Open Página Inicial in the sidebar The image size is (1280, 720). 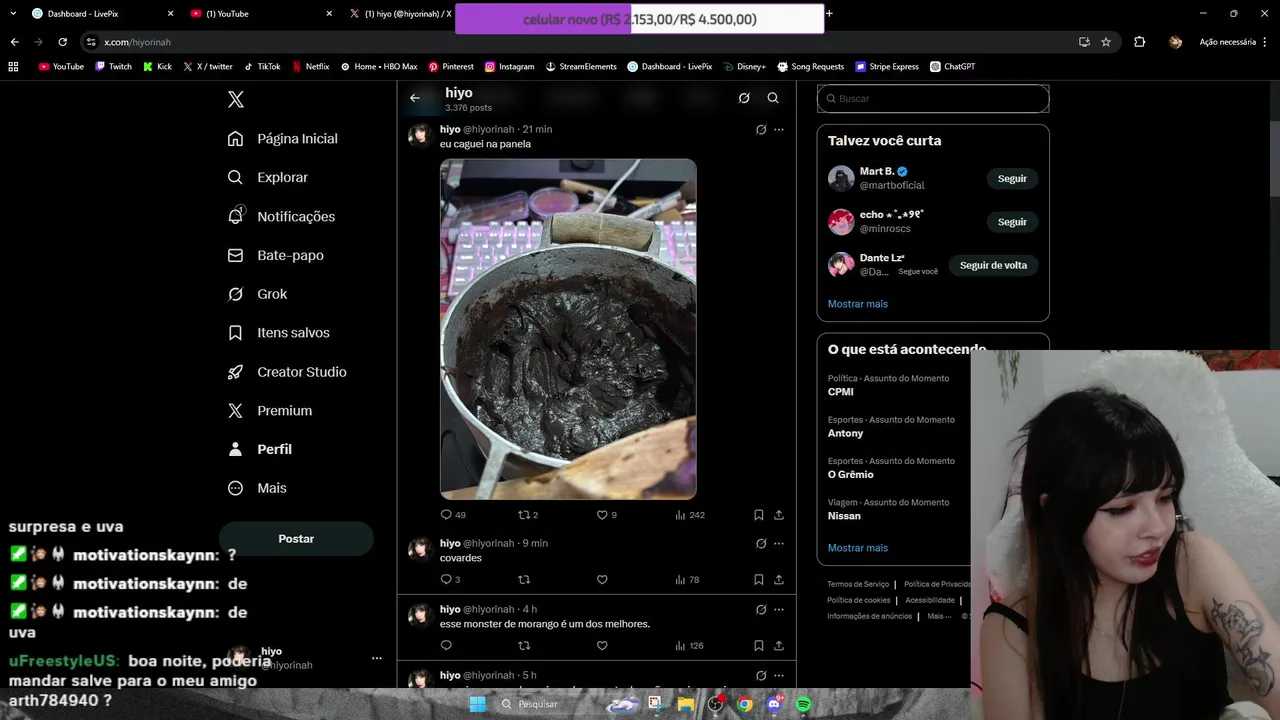tap(283, 139)
